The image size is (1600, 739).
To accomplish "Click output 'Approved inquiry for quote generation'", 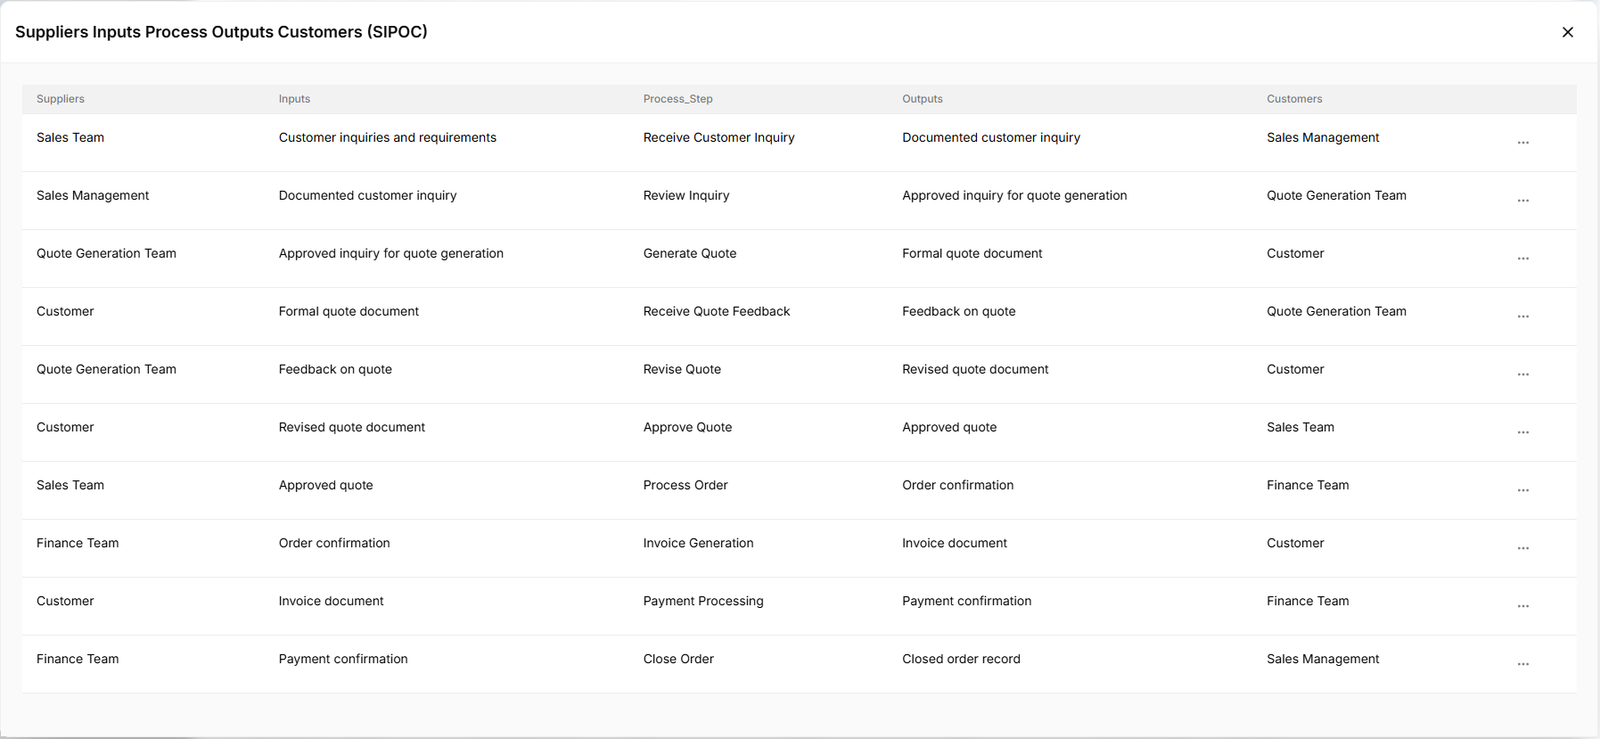I will pyautogui.click(x=1014, y=196).
